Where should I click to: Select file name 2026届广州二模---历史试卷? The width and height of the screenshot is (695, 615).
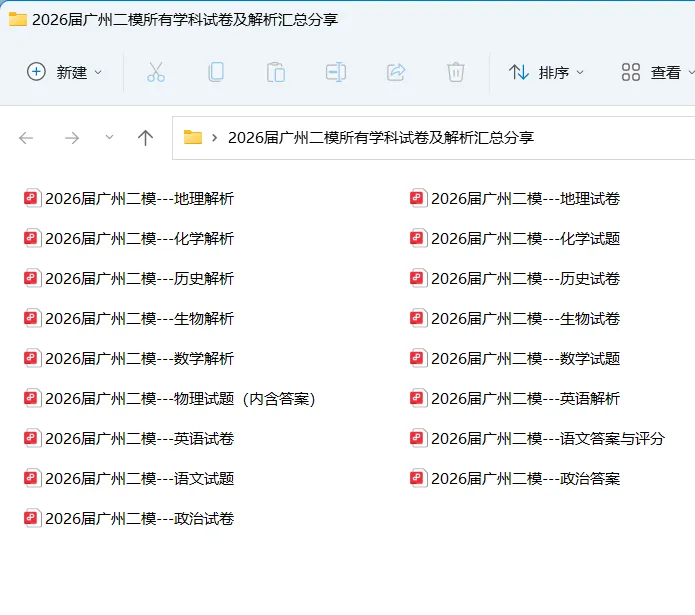(x=526, y=278)
